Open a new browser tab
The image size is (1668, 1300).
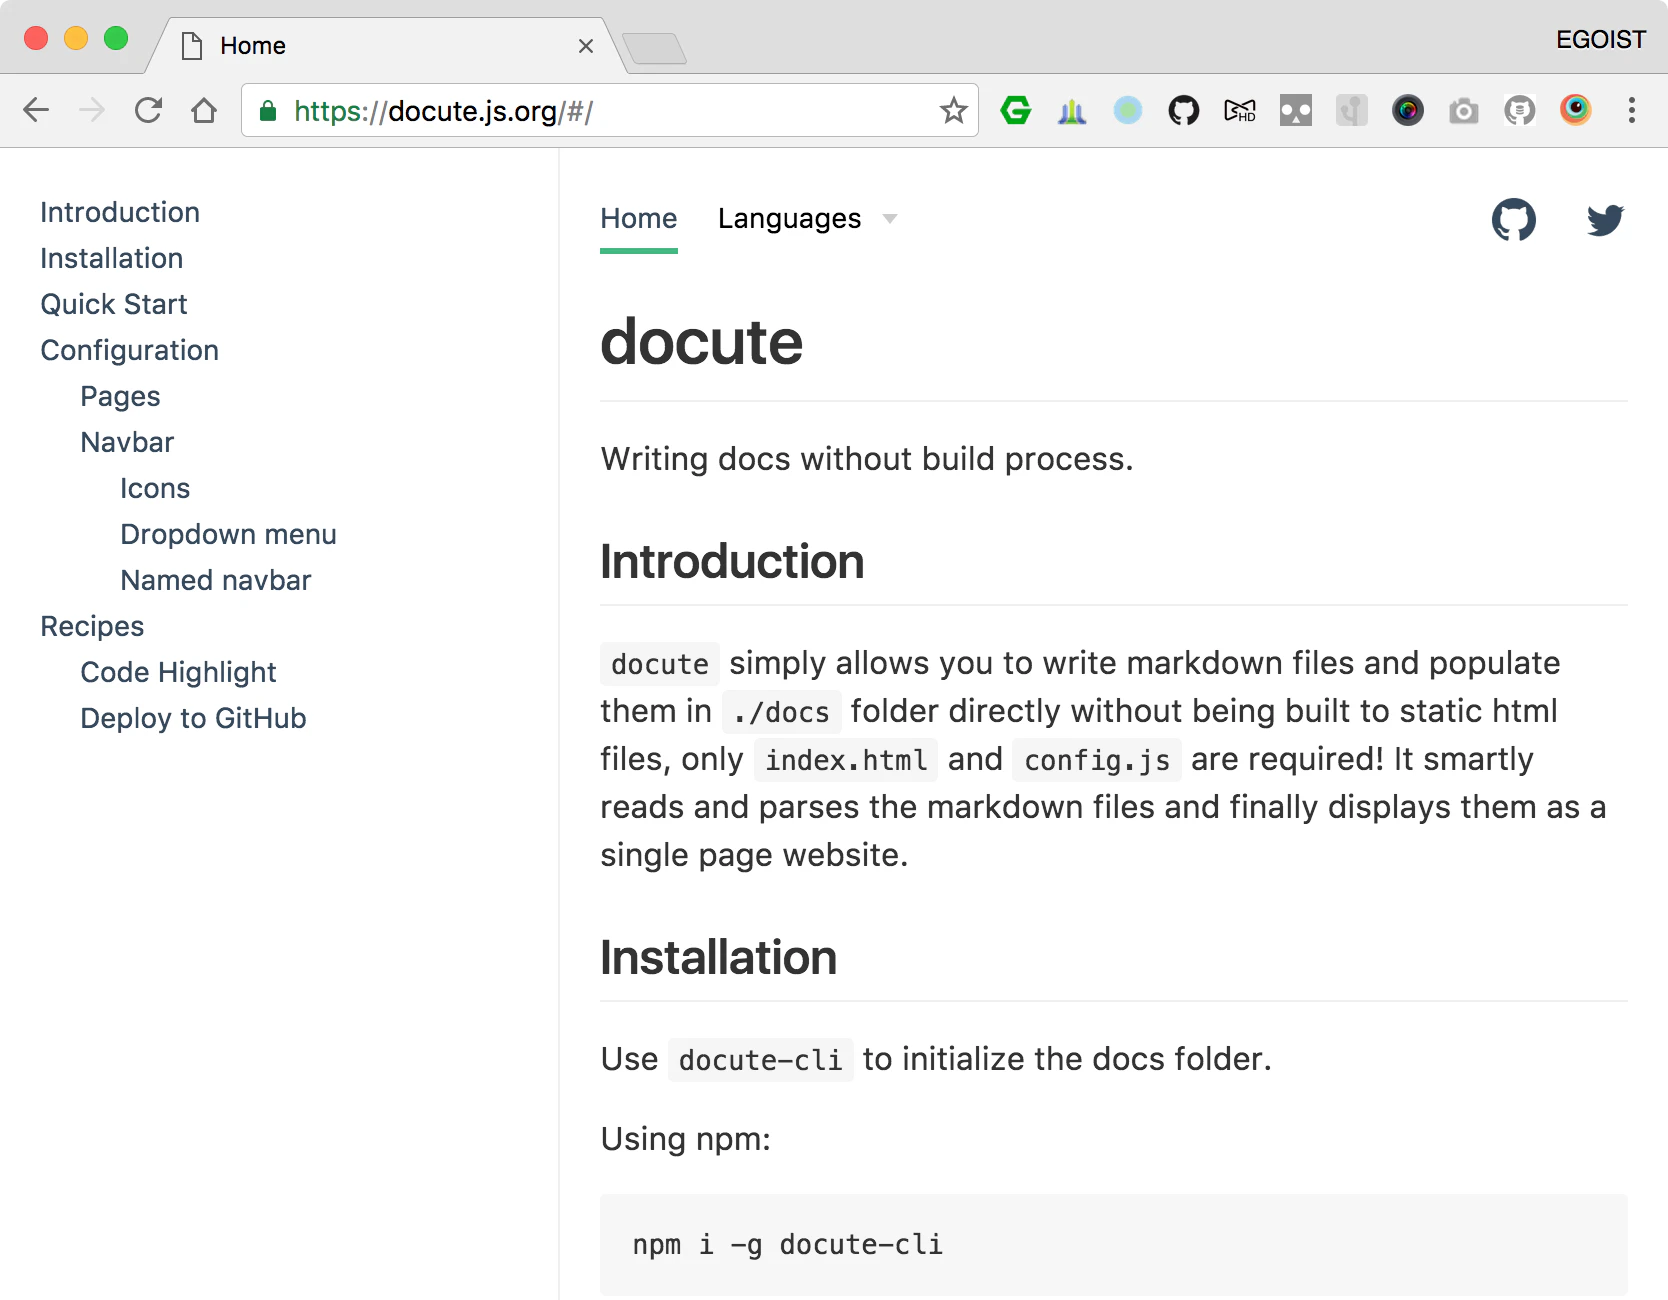click(x=654, y=48)
